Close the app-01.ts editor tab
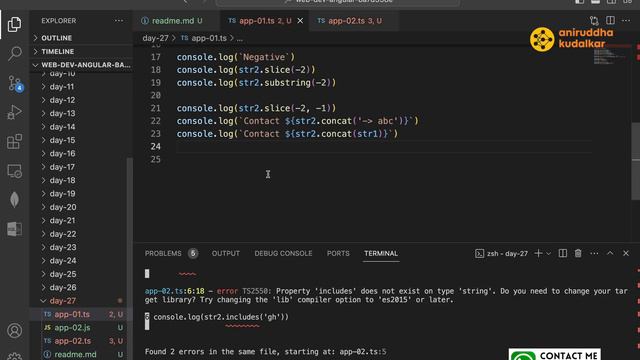Screen dimensions: 640x360 point(300,20)
